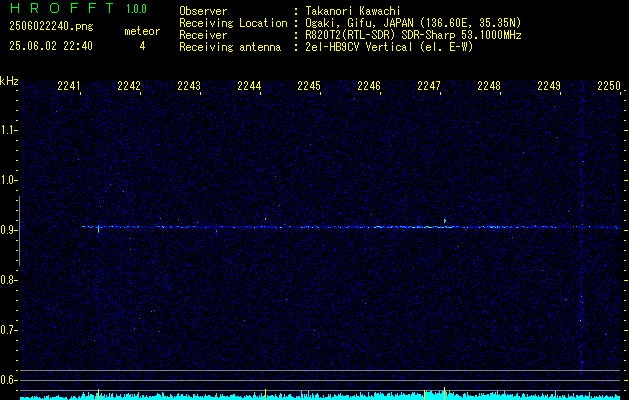The image size is (629, 400).
Task: Click the 1.0 kHz frequency label
Action: coord(9,180)
